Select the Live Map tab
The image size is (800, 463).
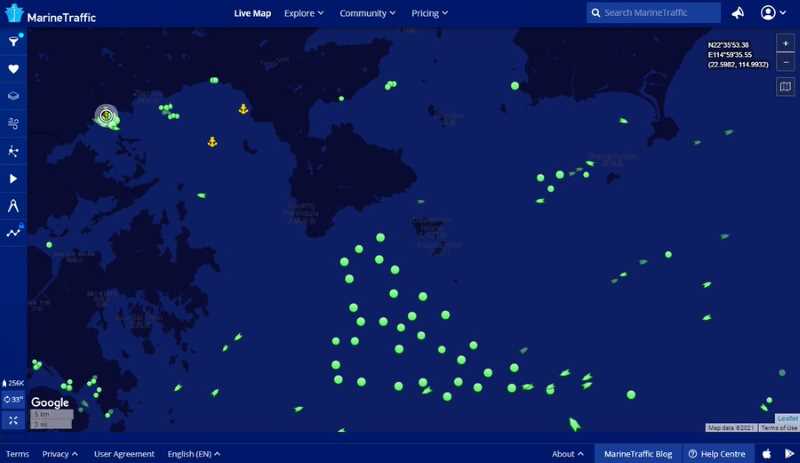(x=252, y=13)
